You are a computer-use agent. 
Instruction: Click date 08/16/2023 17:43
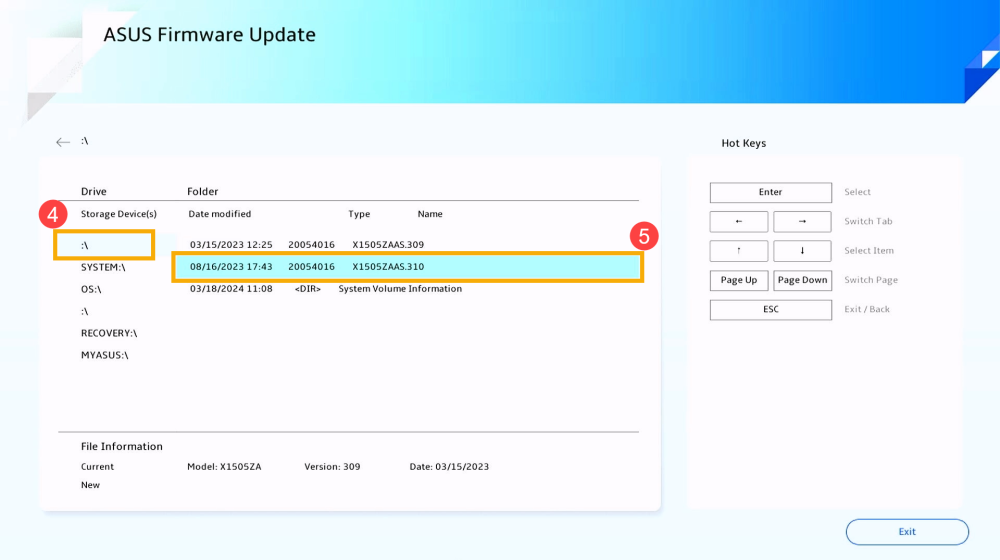231,267
